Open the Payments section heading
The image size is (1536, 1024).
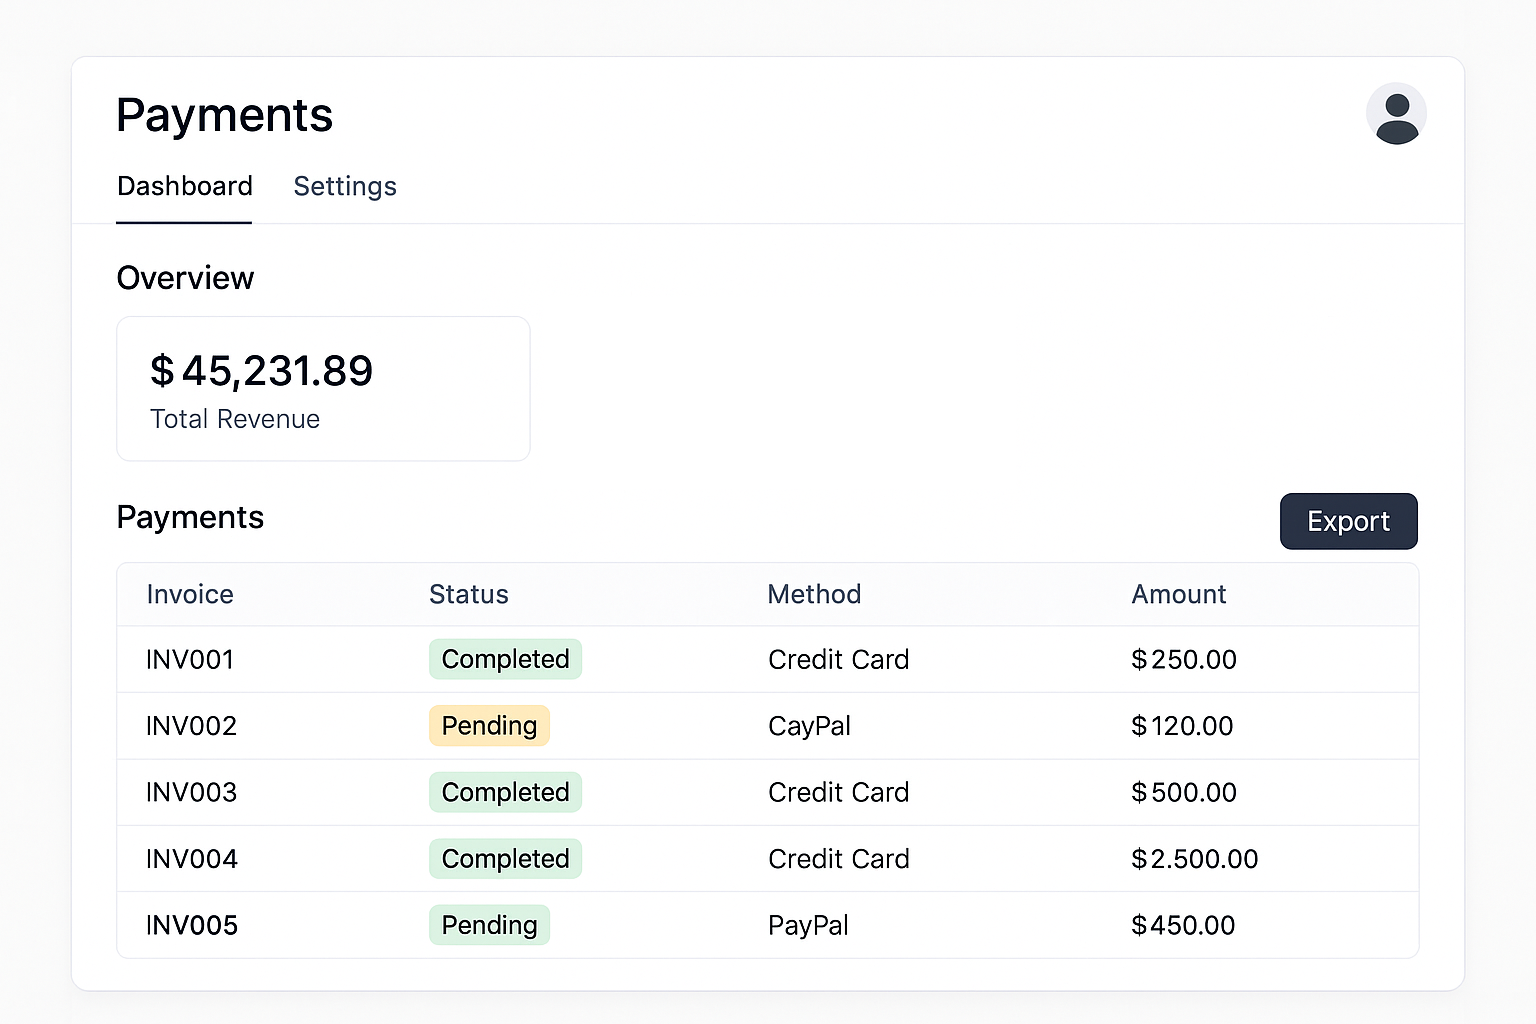(x=190, y=517)
